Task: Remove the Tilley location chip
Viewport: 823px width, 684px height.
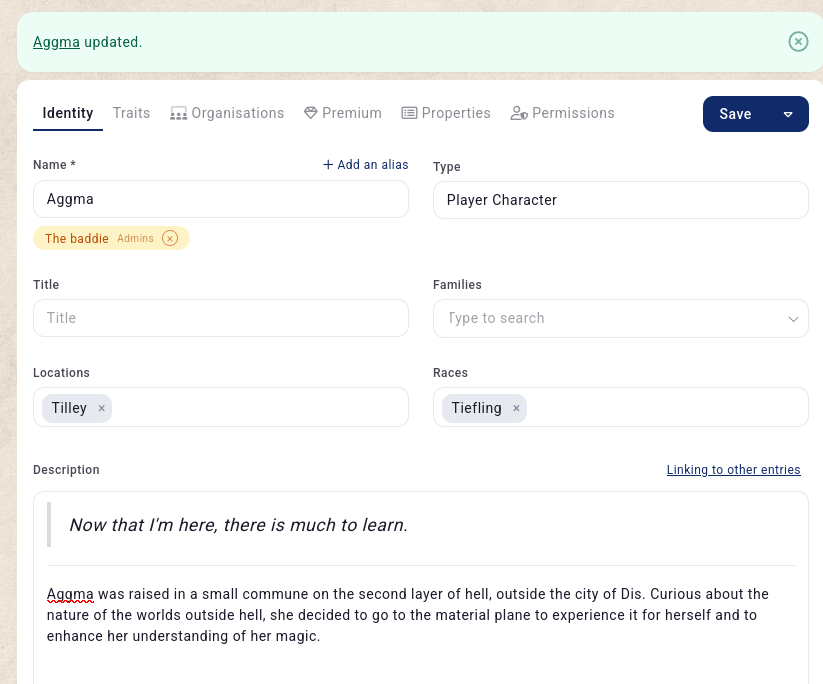Action: pyautogui.click(x=101, y=407)
